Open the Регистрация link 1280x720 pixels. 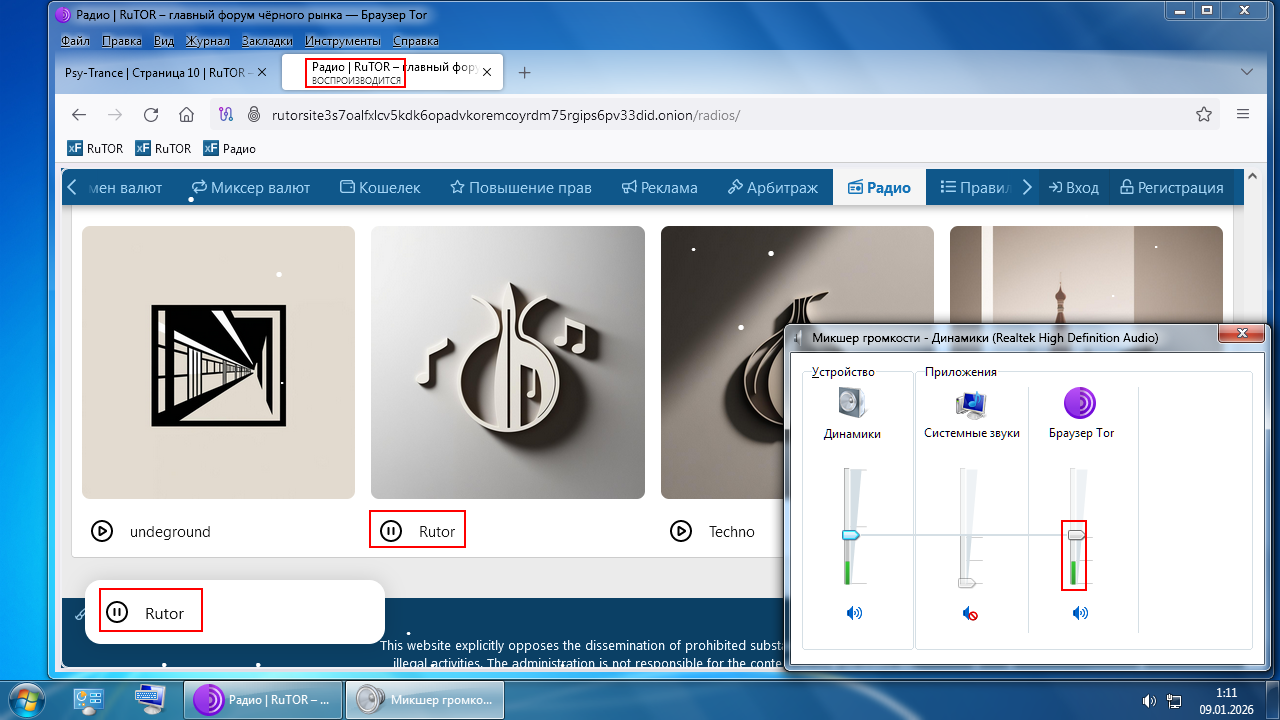tap(1171, 187)
